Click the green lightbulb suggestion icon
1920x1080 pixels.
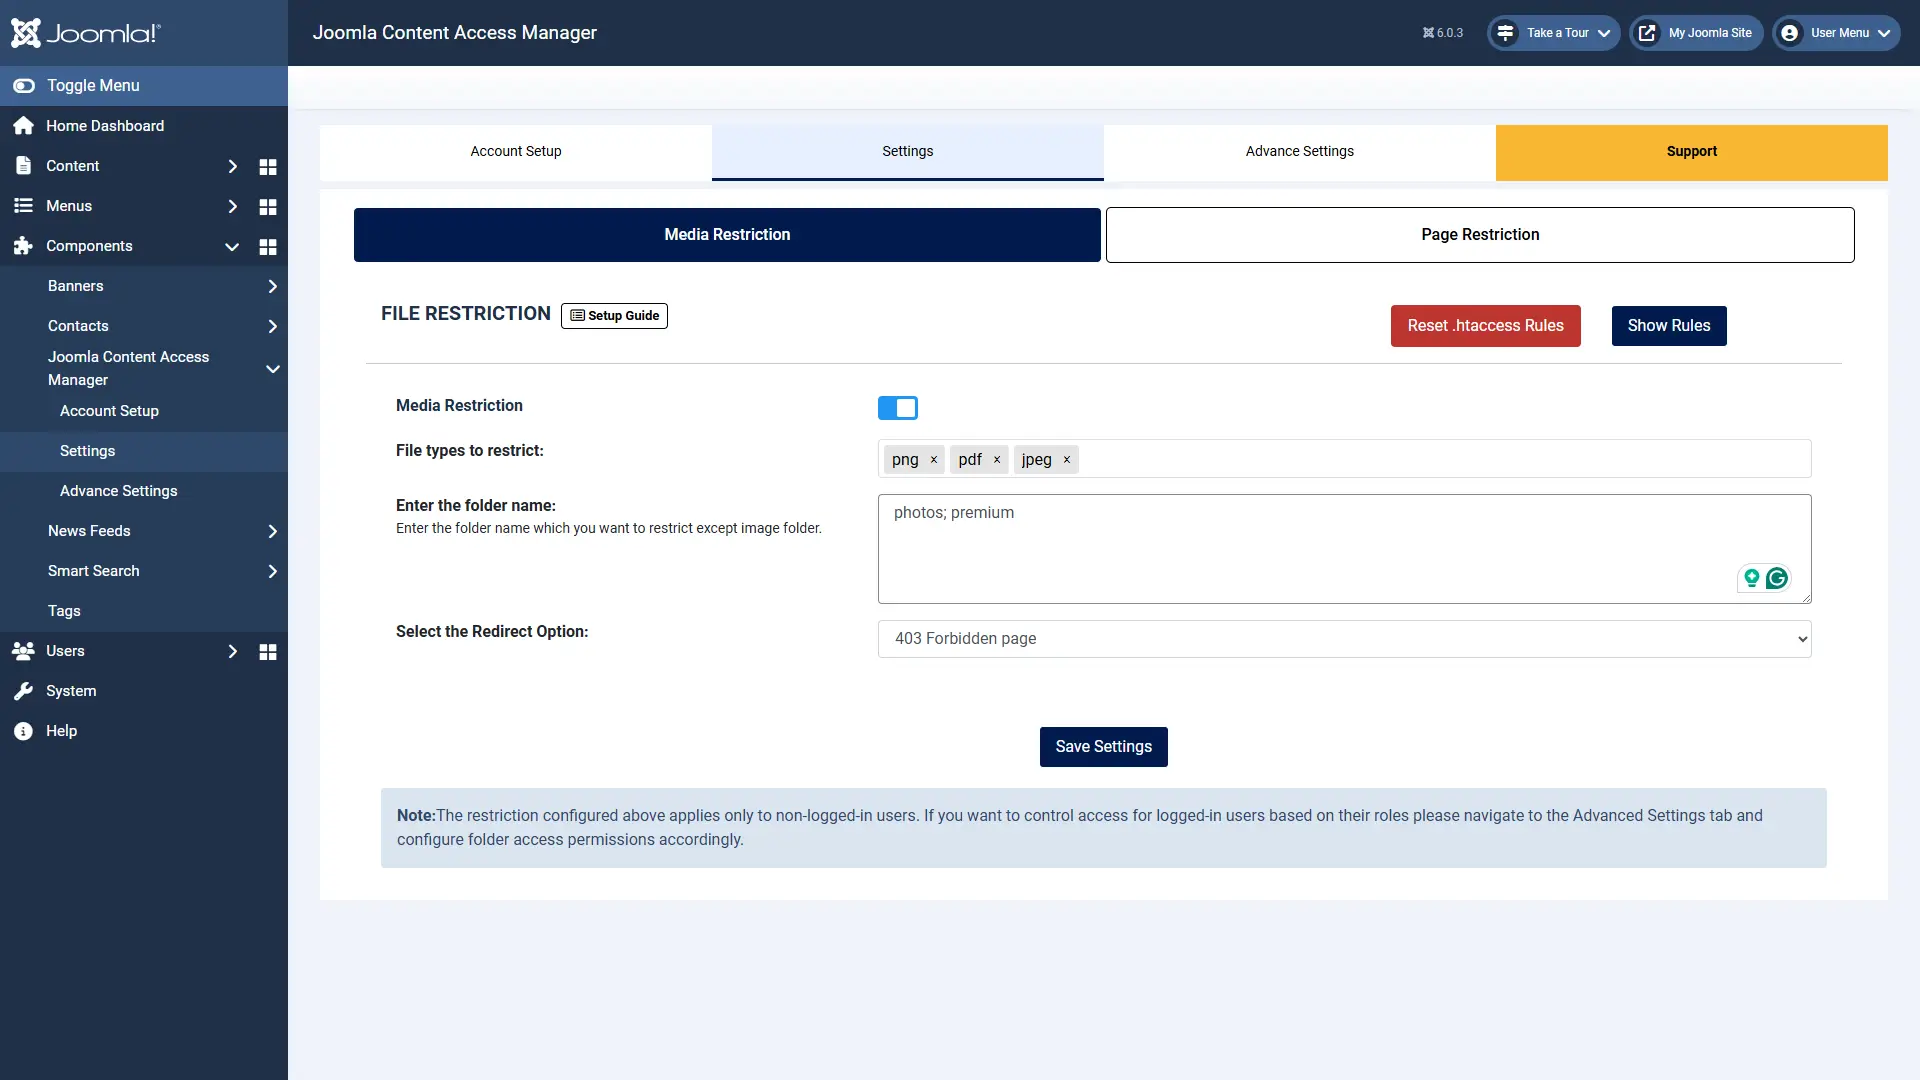(1752, 578)
